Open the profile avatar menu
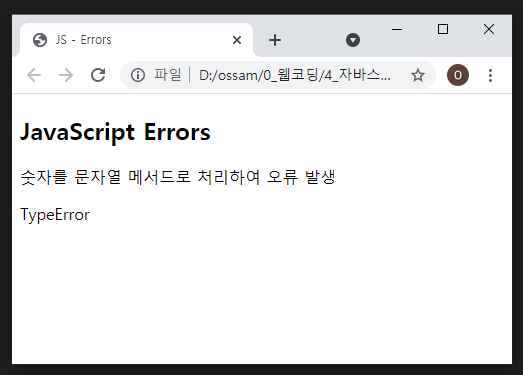Screen dimensions: 523x375 [x=458, y=75]
